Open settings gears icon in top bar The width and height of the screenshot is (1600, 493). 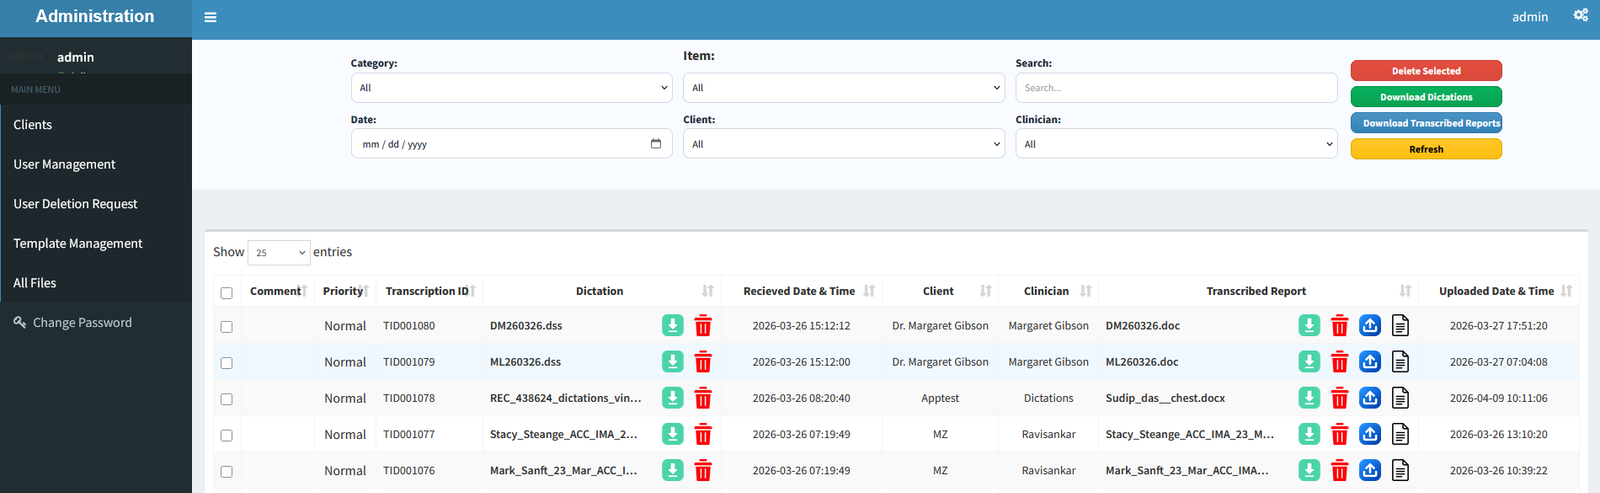click(1581, 15)
